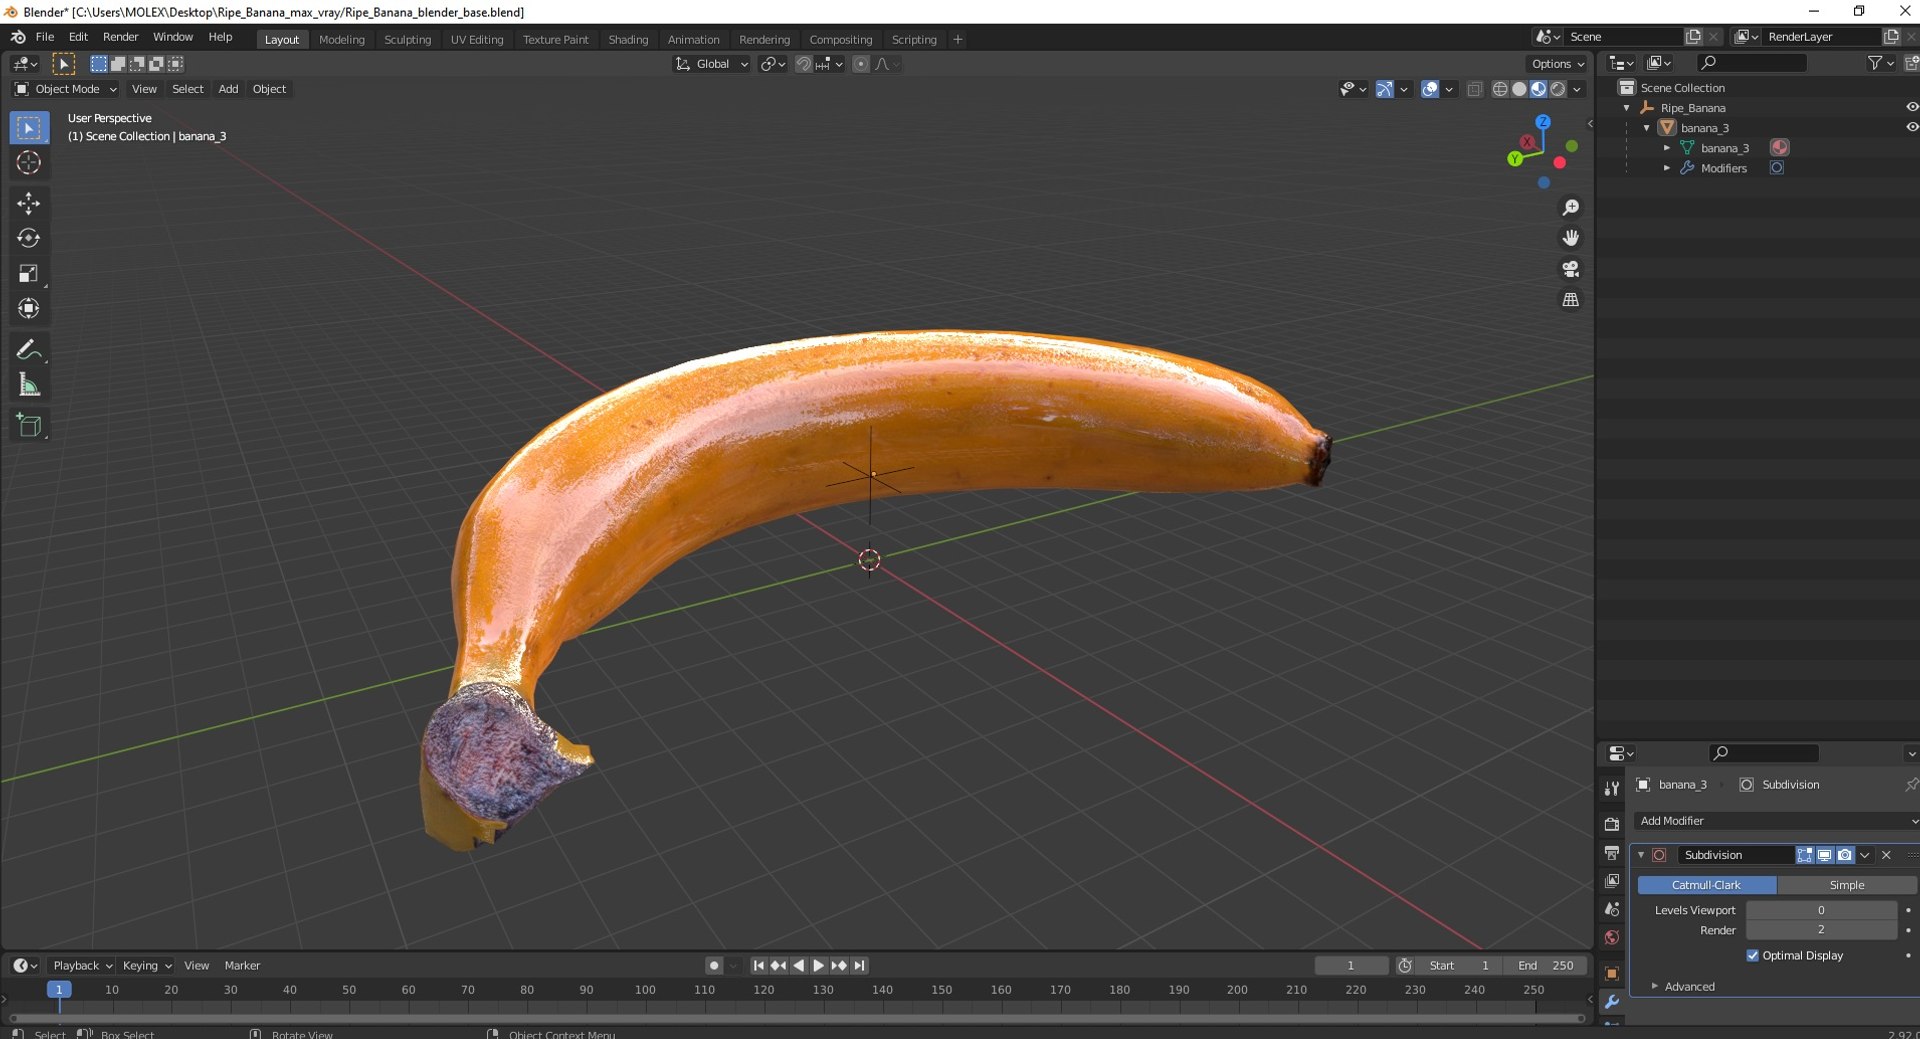
Task: Select Simple subdivision type
Action: pyautogui.click(x=1846, y=885)
